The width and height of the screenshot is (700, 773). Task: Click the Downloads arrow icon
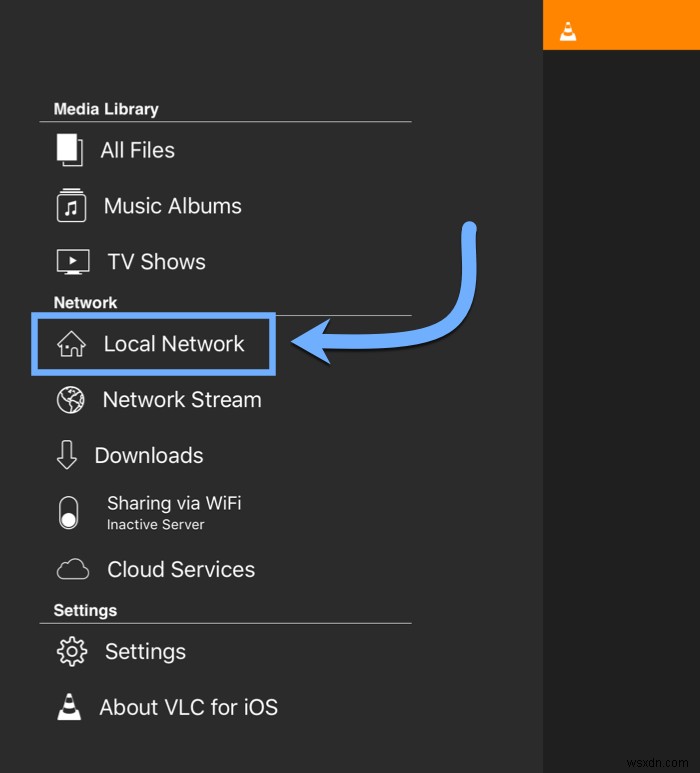coord(67,456)
